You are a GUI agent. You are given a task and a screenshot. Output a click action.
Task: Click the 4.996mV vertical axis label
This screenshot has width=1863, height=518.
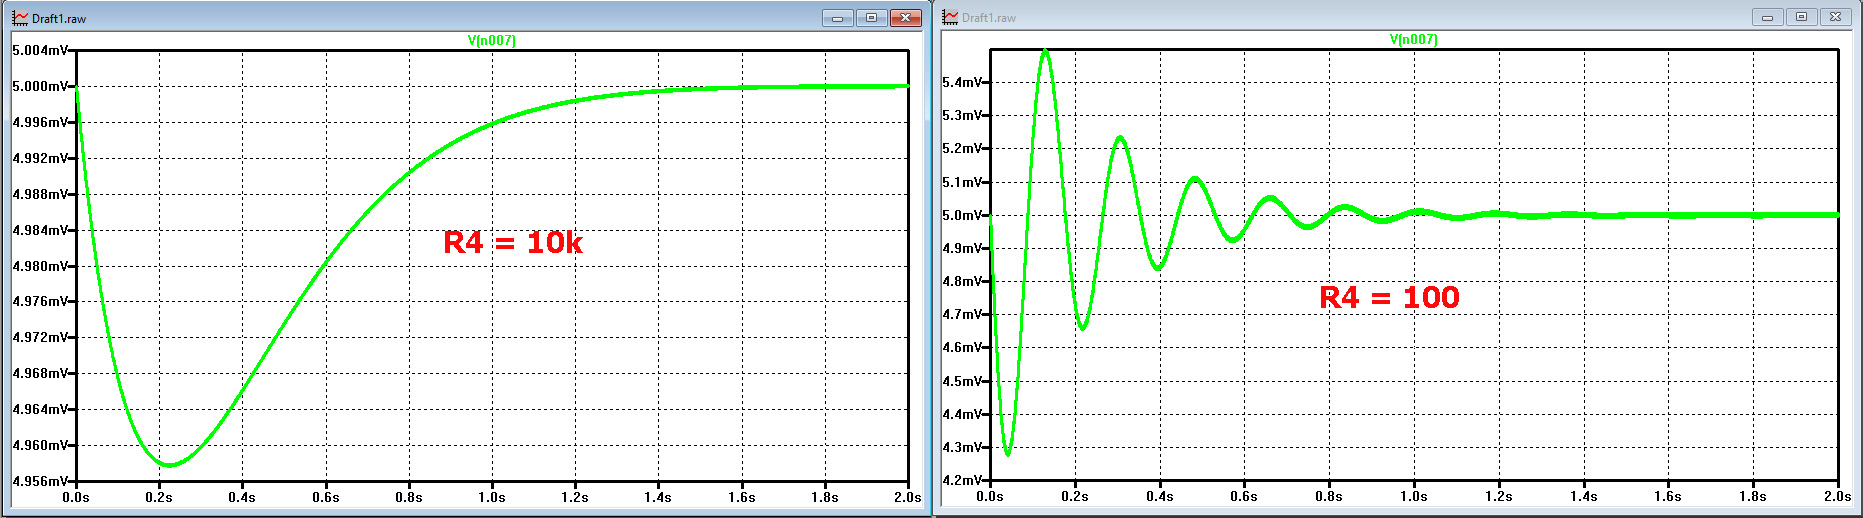point(40,122)
